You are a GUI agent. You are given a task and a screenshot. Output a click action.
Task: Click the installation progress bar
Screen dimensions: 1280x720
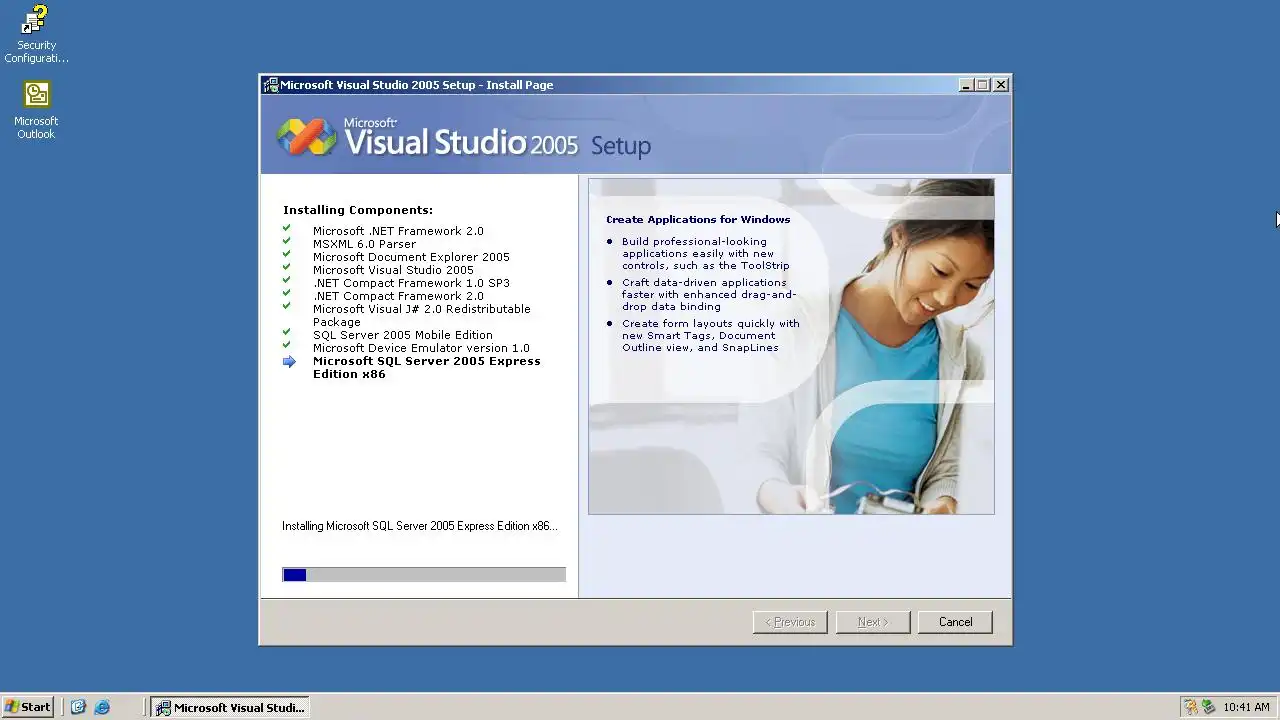pyautogui.click(x=424, y=575)
